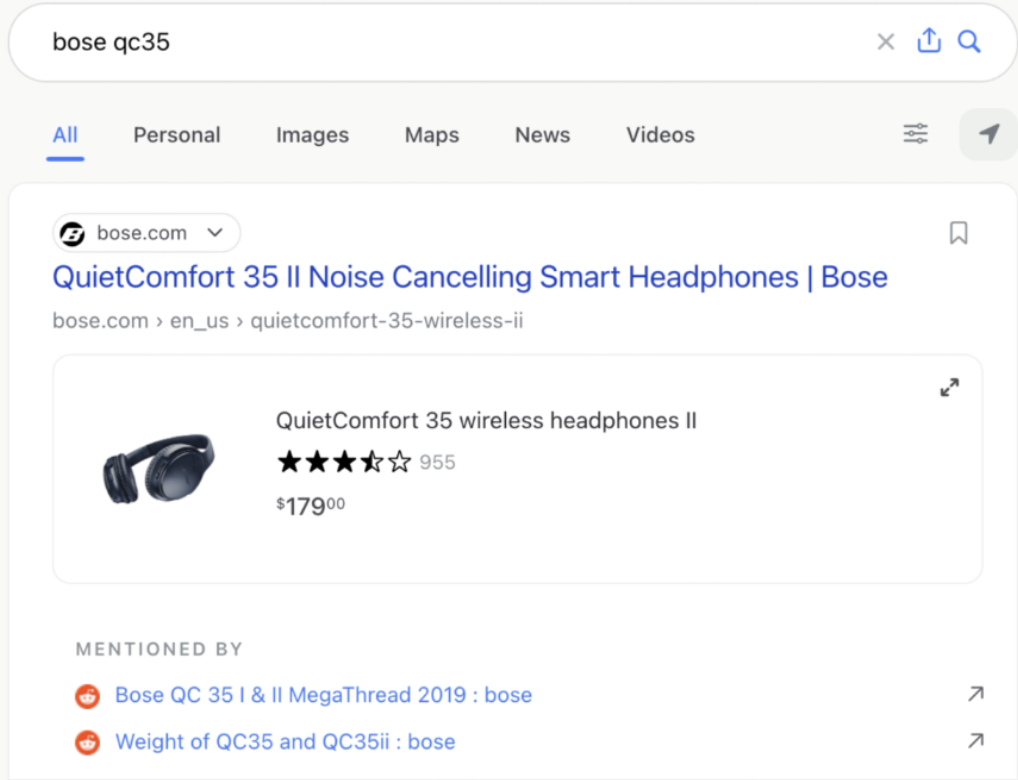
Task: Switch to the Images tab
Action: click(x=312, y=135)
